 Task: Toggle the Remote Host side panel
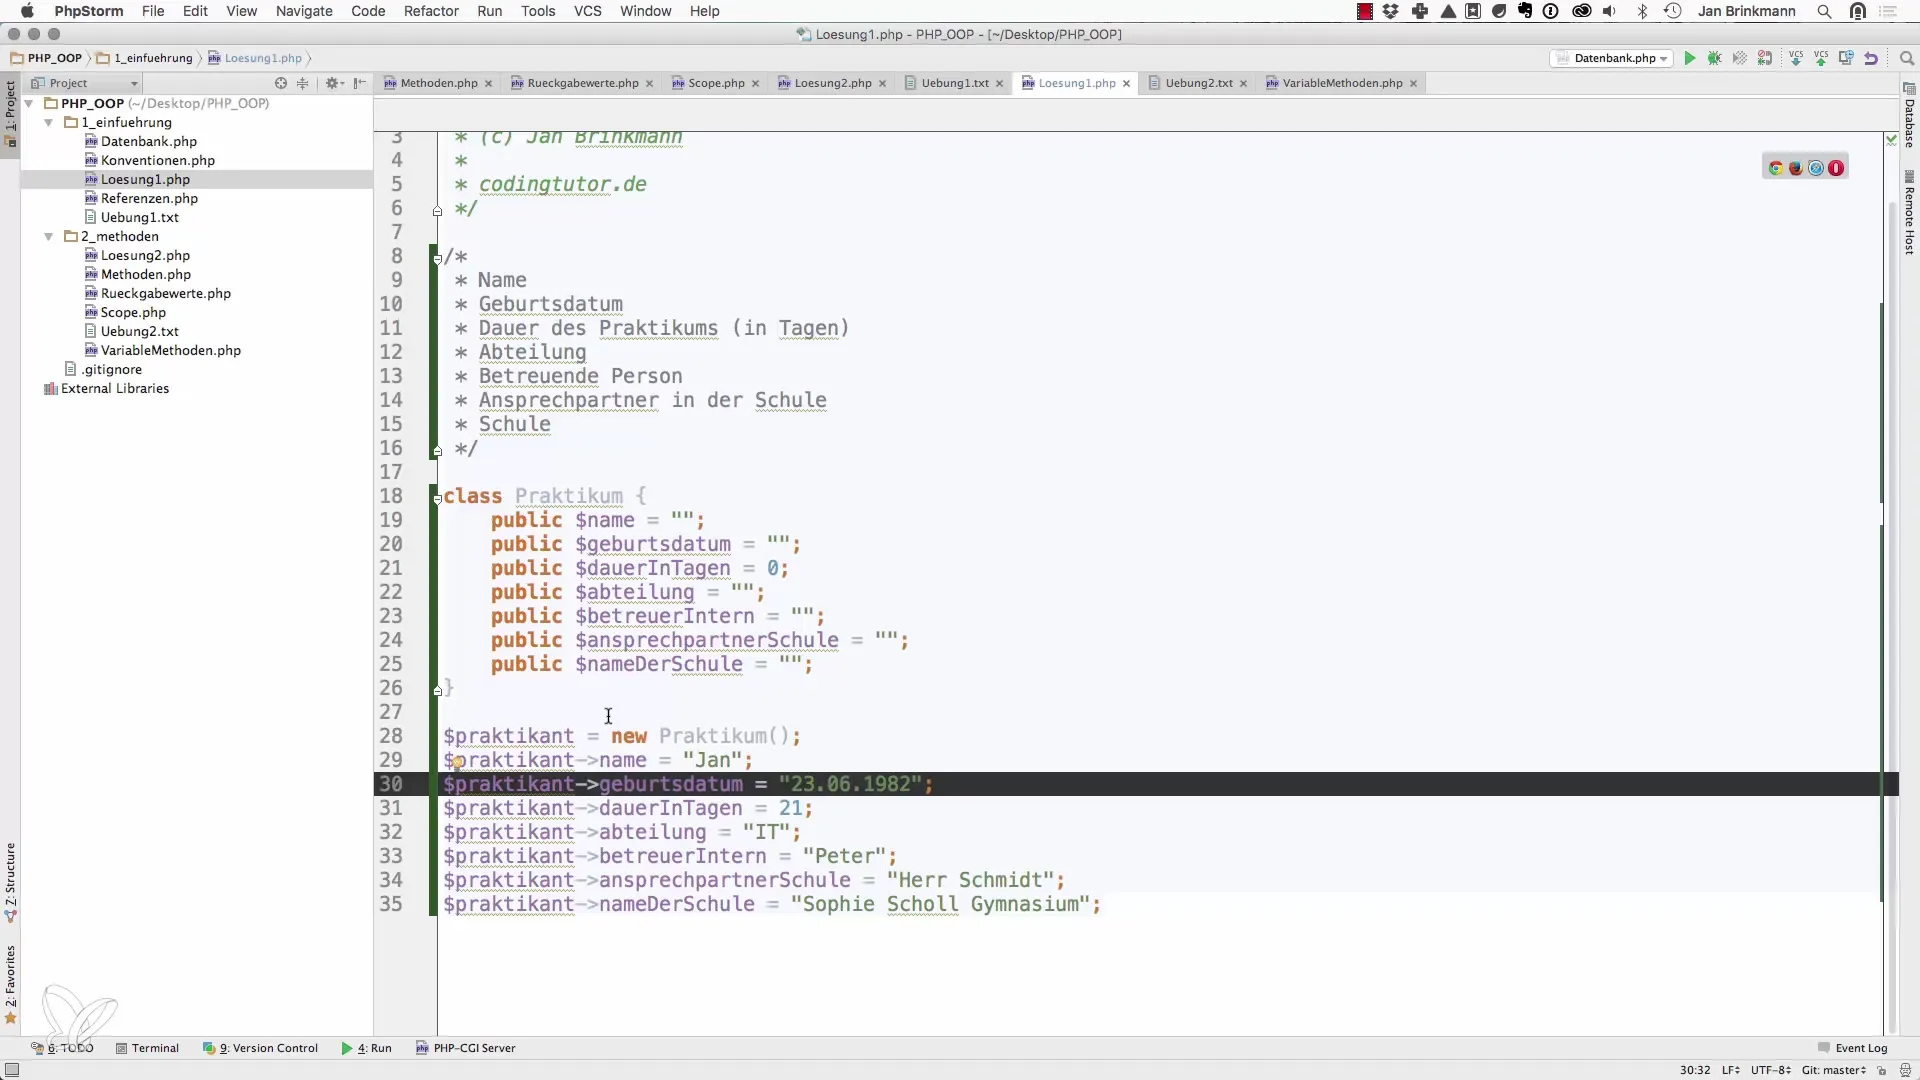point(1909,214)
